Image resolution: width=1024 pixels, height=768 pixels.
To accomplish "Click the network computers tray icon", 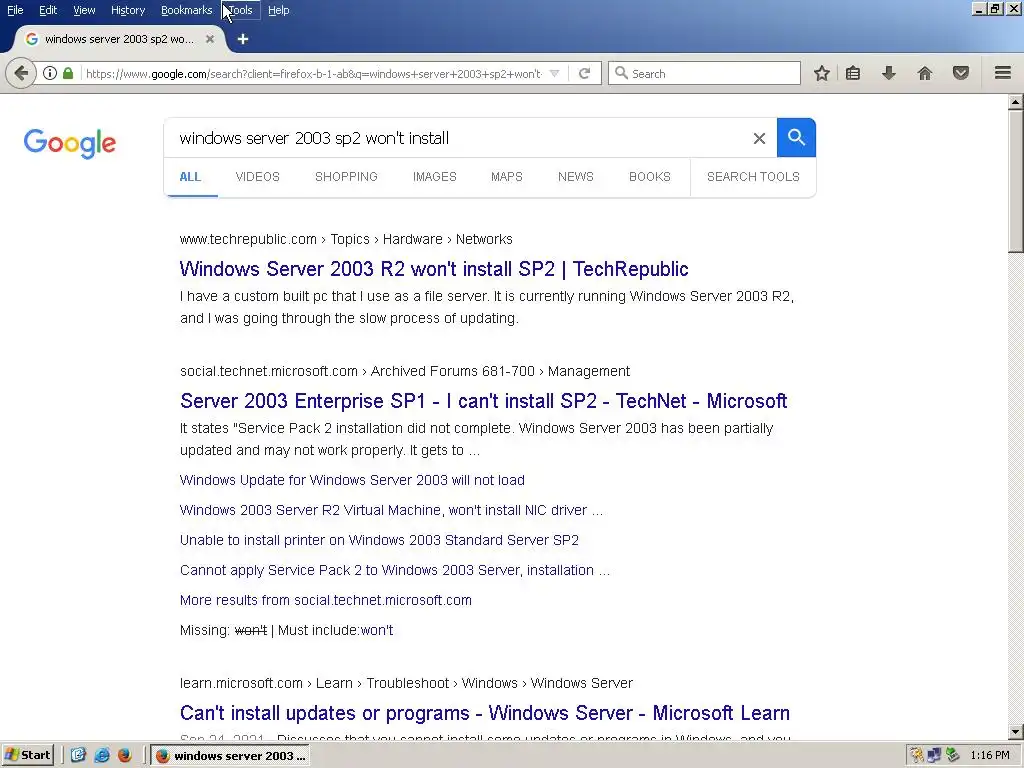I will [x=935, y=756].
